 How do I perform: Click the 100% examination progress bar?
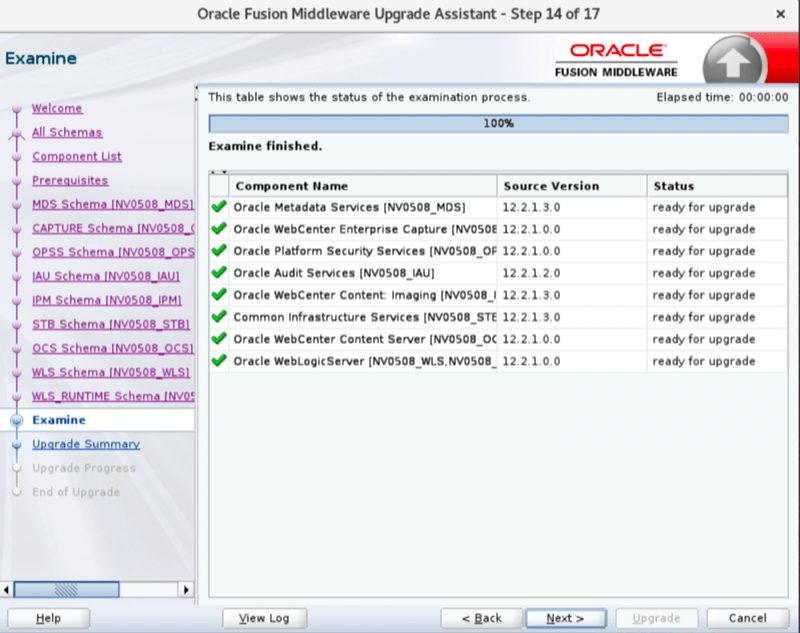pyautogui.click(x=498, y=123)
